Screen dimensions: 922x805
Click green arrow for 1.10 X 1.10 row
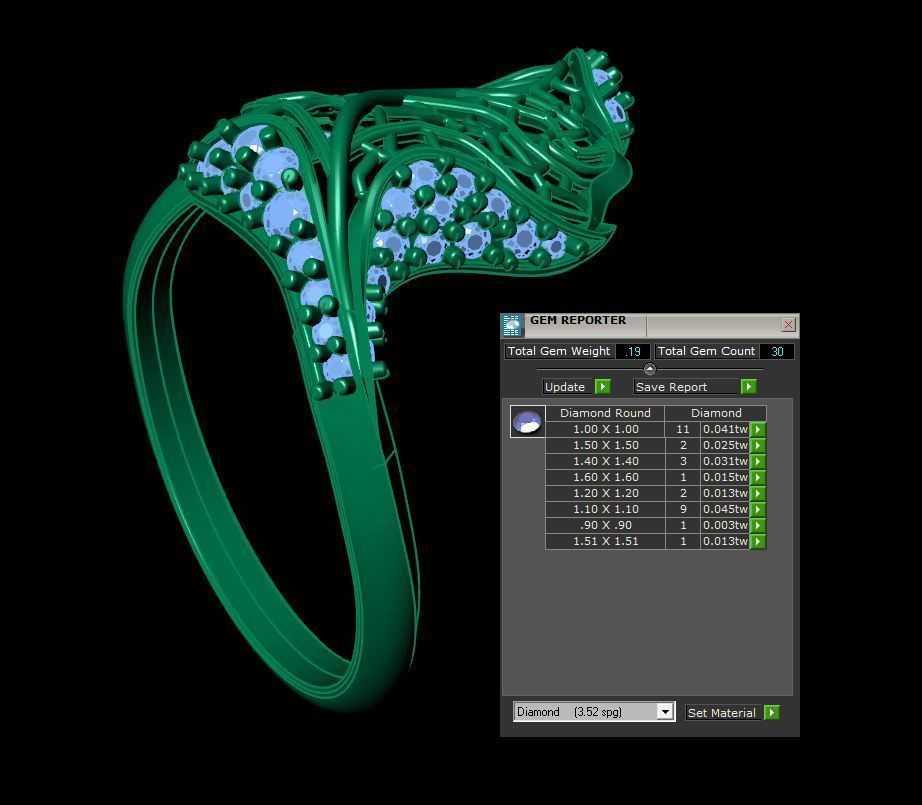tap(758, 509)
